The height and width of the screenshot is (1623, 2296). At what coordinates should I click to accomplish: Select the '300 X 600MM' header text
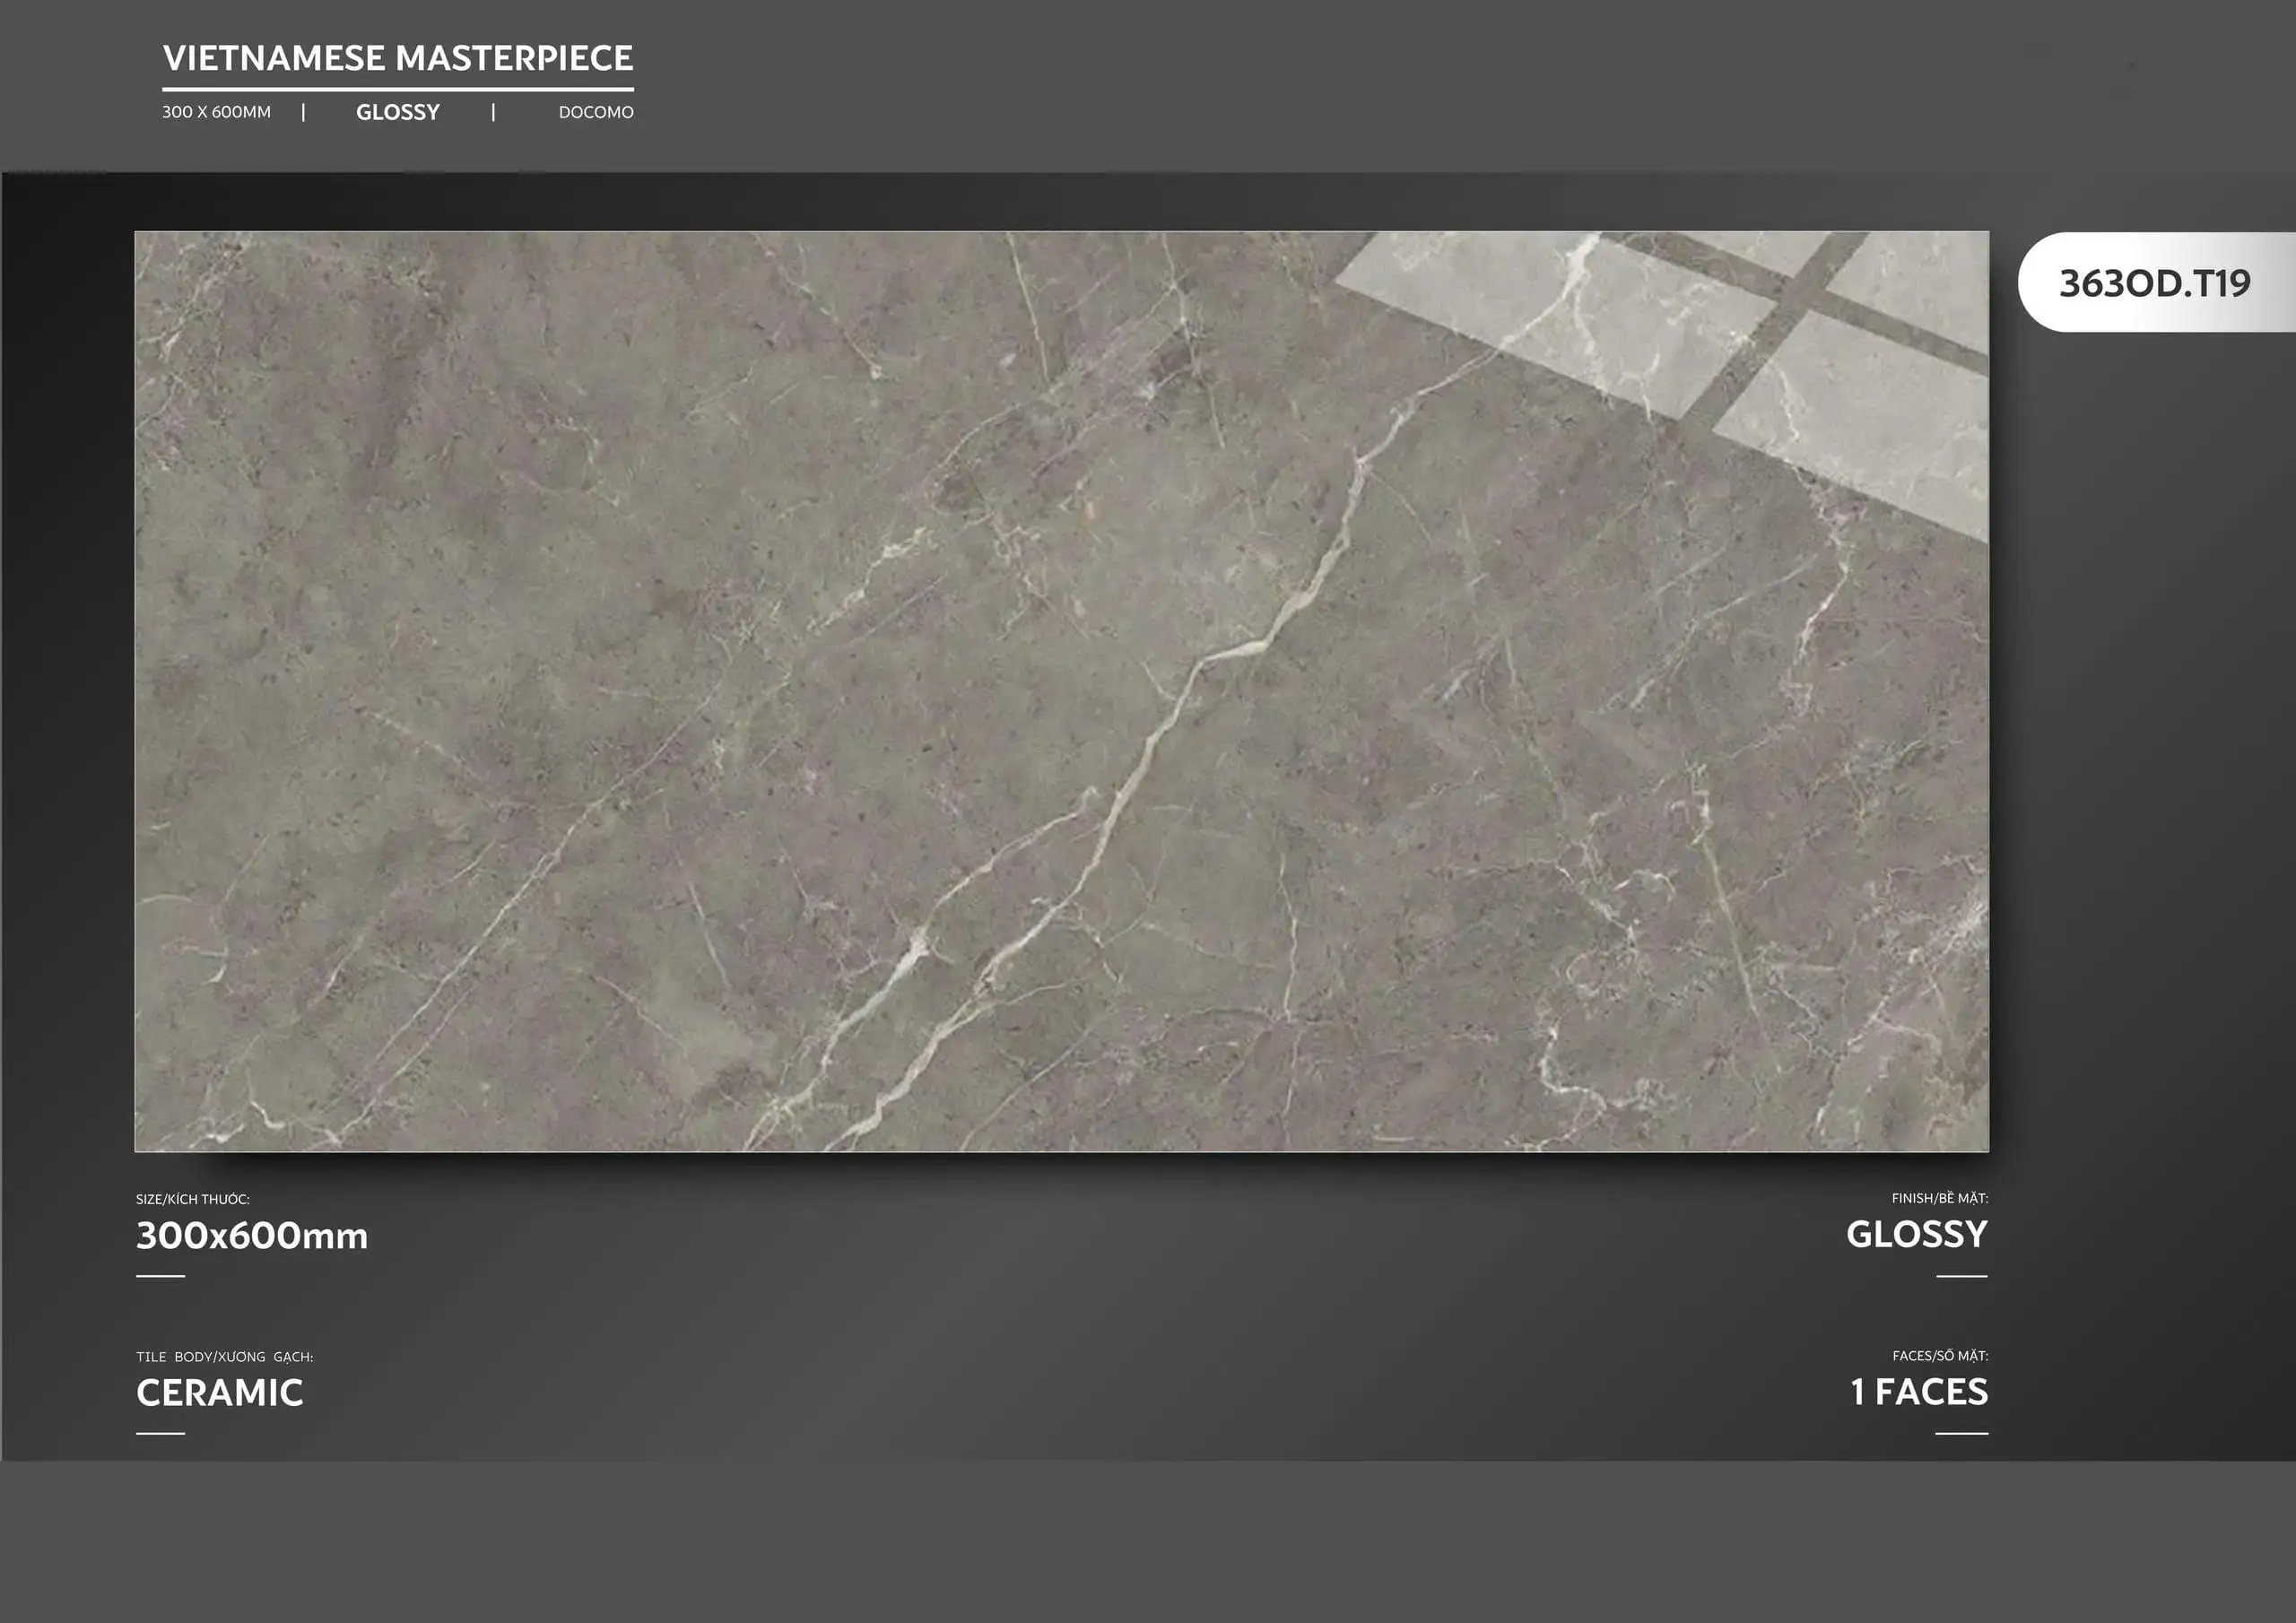pos(217,112)
